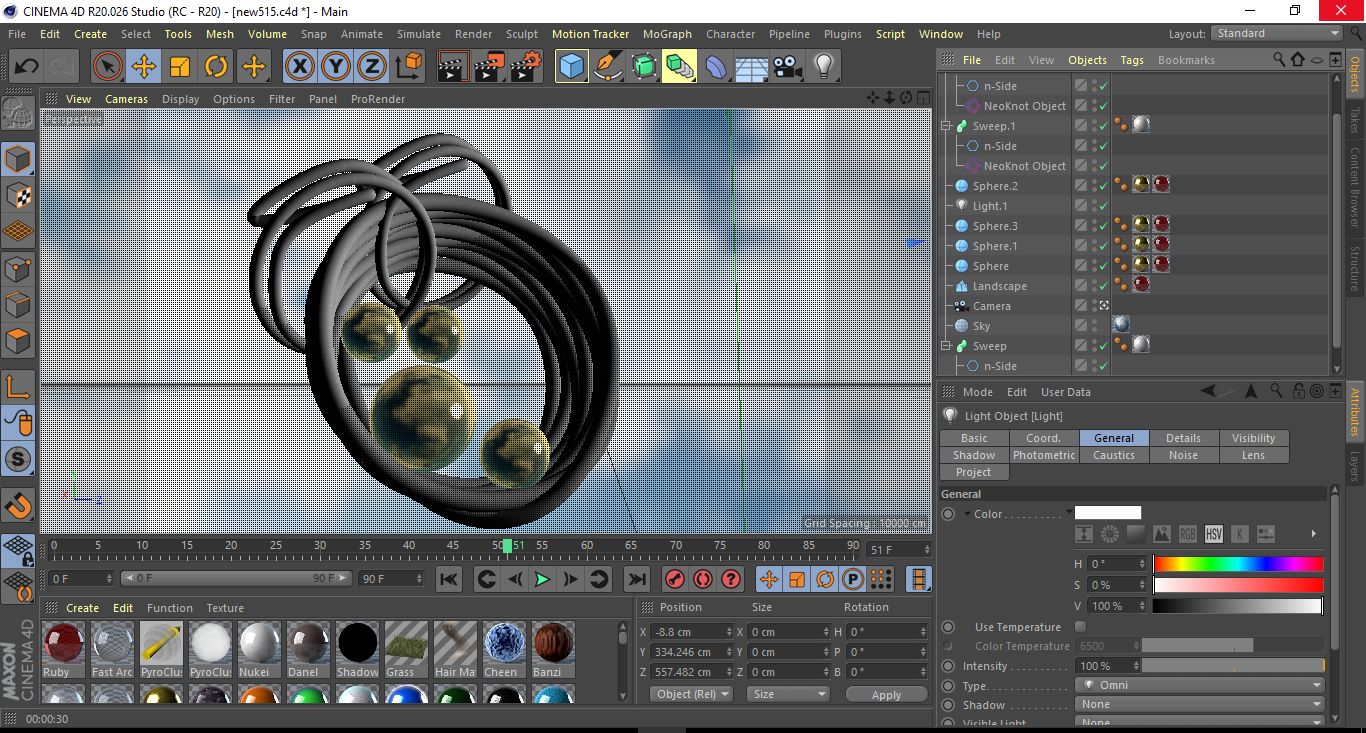Viewport: 1366px width, 733px height.
Task: Go to end of animation
Action: [636, 579]
